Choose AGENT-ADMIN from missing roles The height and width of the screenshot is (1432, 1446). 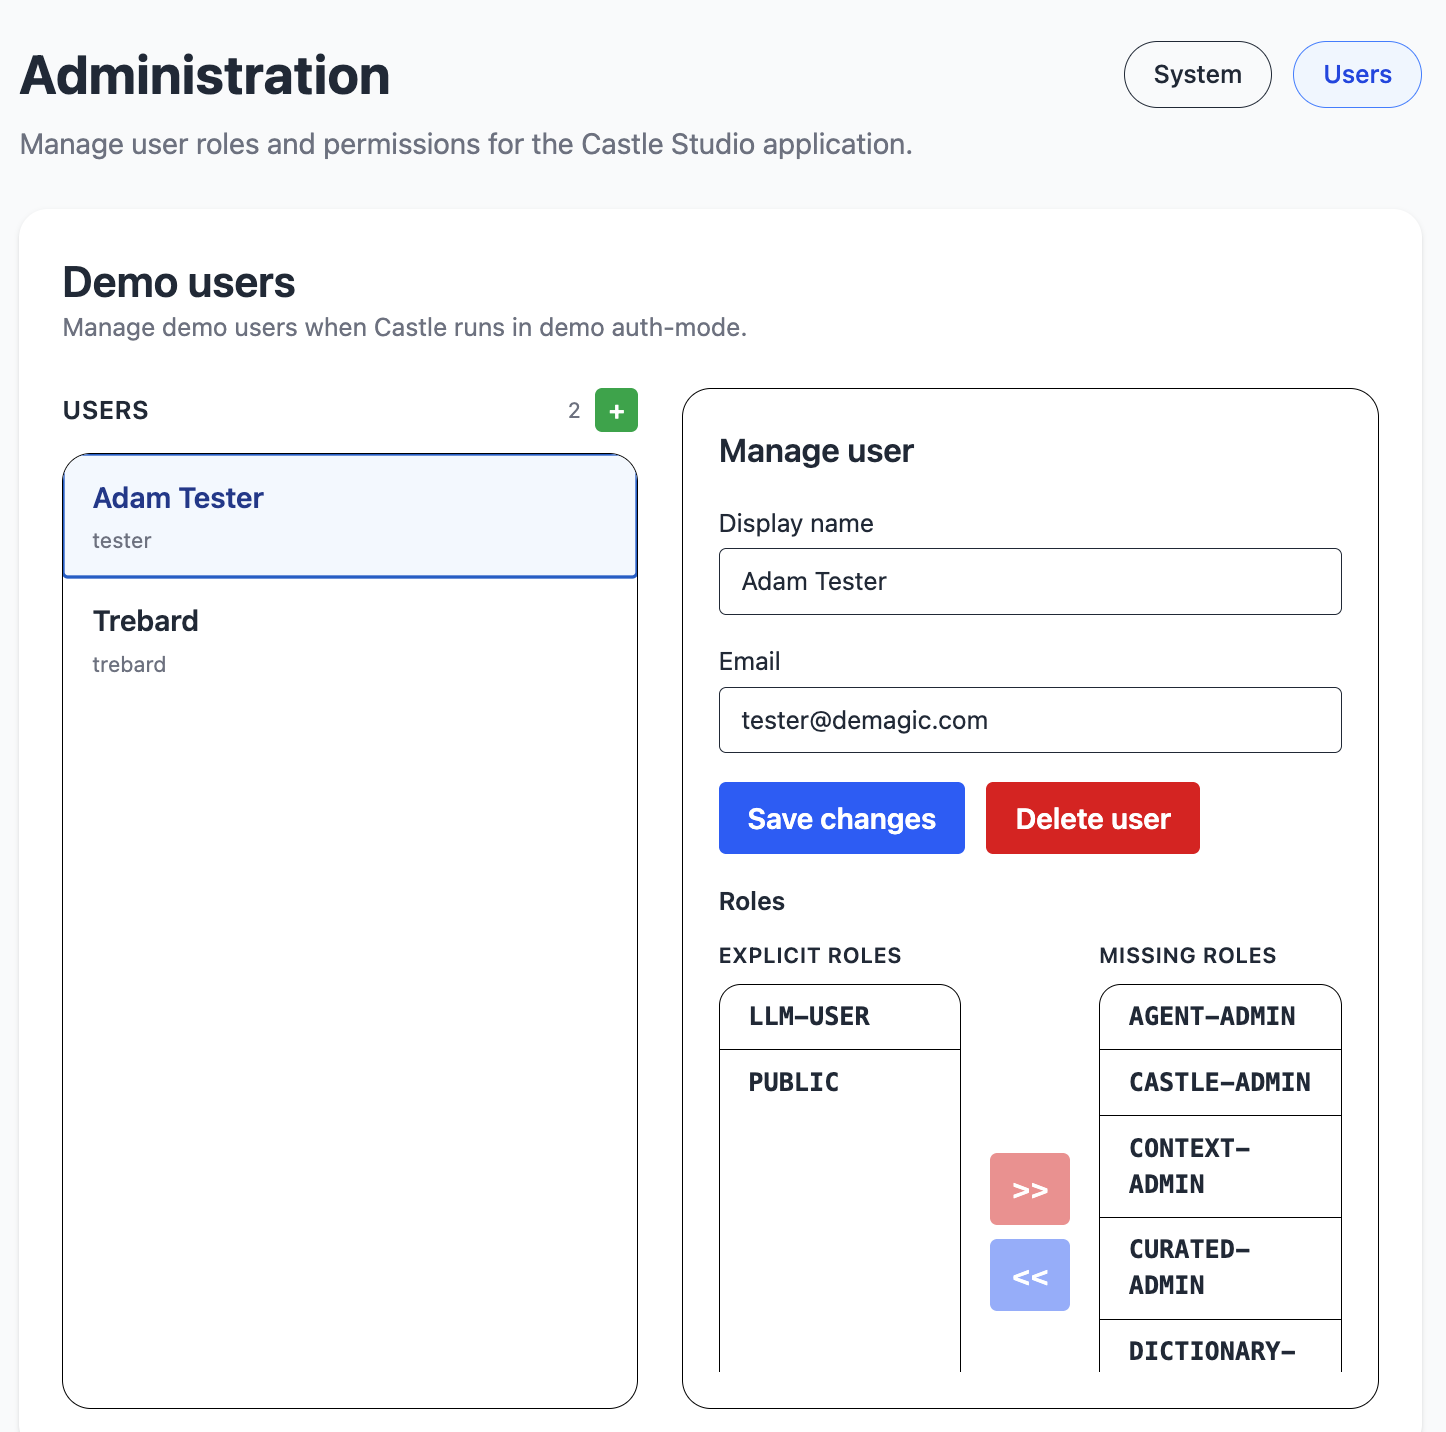(x=1219, y=1017)
